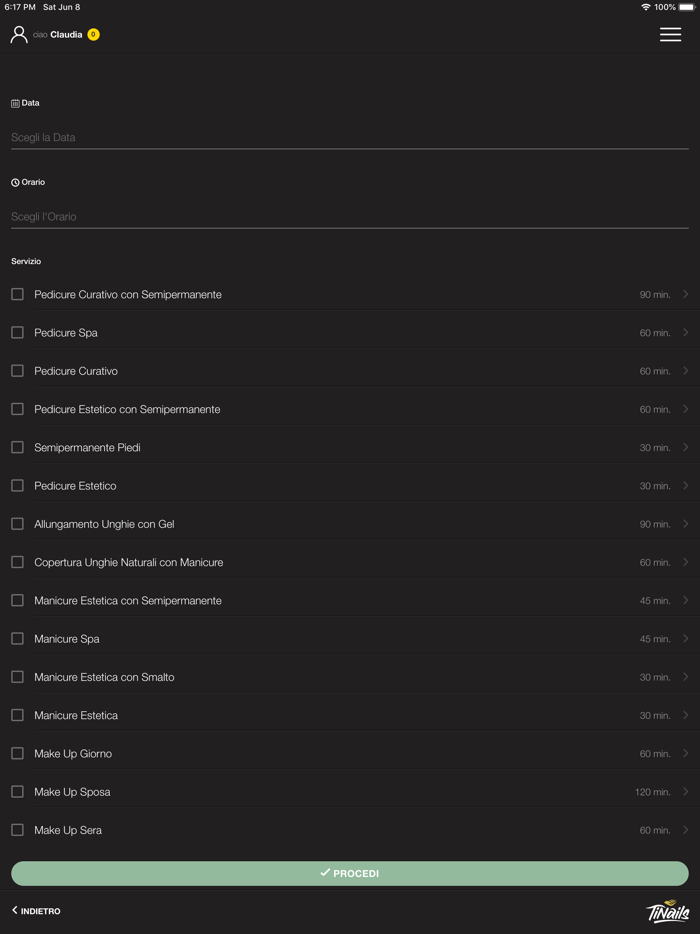700x934 pixels.
Task: Open the Scegli l'Orario field
Action: (x=349, y=217)
